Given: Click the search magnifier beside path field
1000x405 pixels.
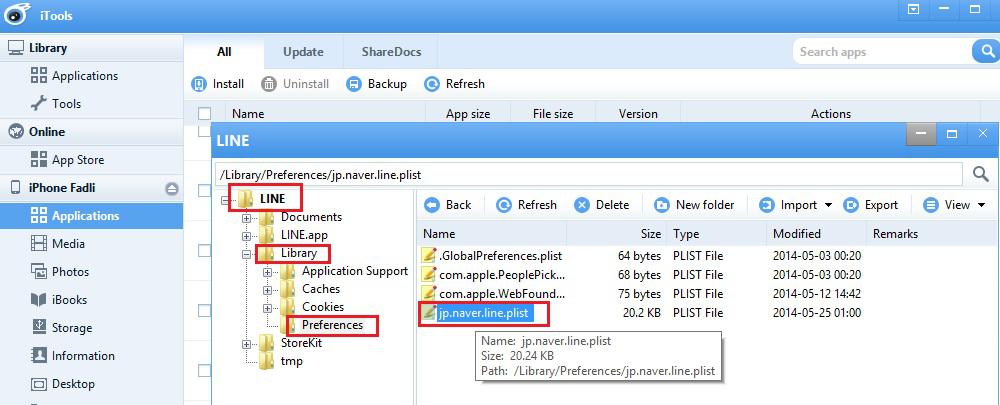Looking at the screenshot, I should [x=980, y=174].
